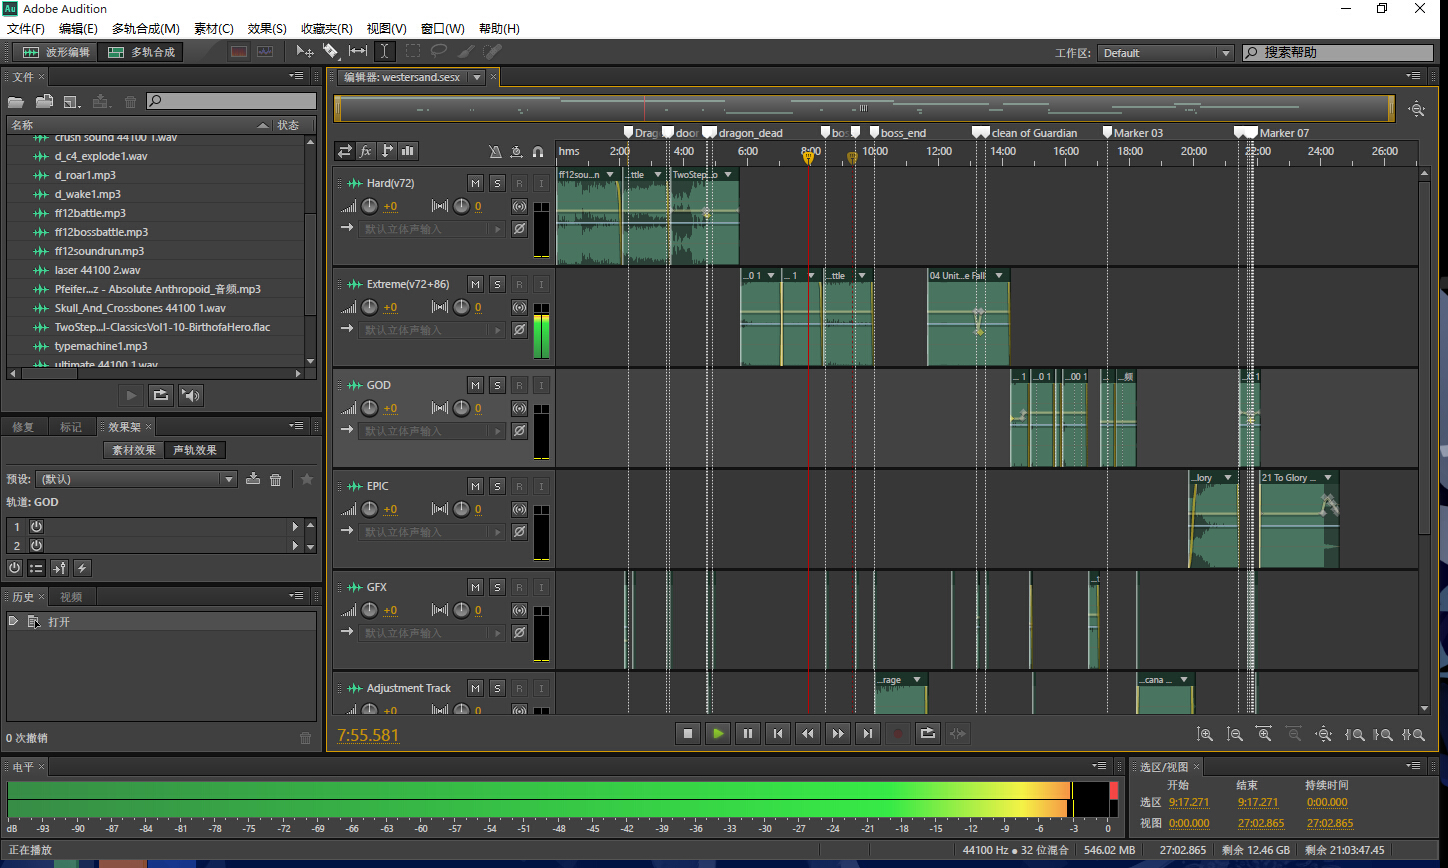Open the 04 Unit clip dropdown arrow
The width and height of the screenshot is (1448, 868).
tap(998, 275)
